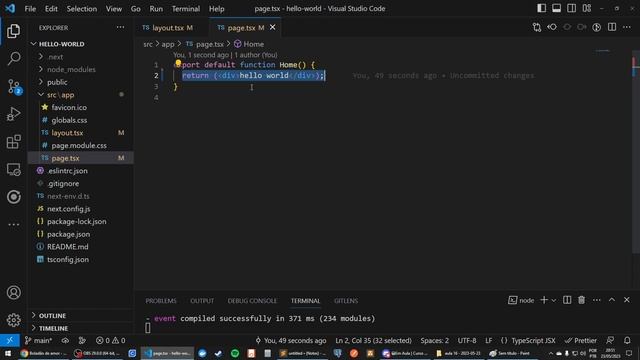Viewport: 640px width, 360px height.
Task: Click errors and warnings count in status bar
Action: click(110, 340)
